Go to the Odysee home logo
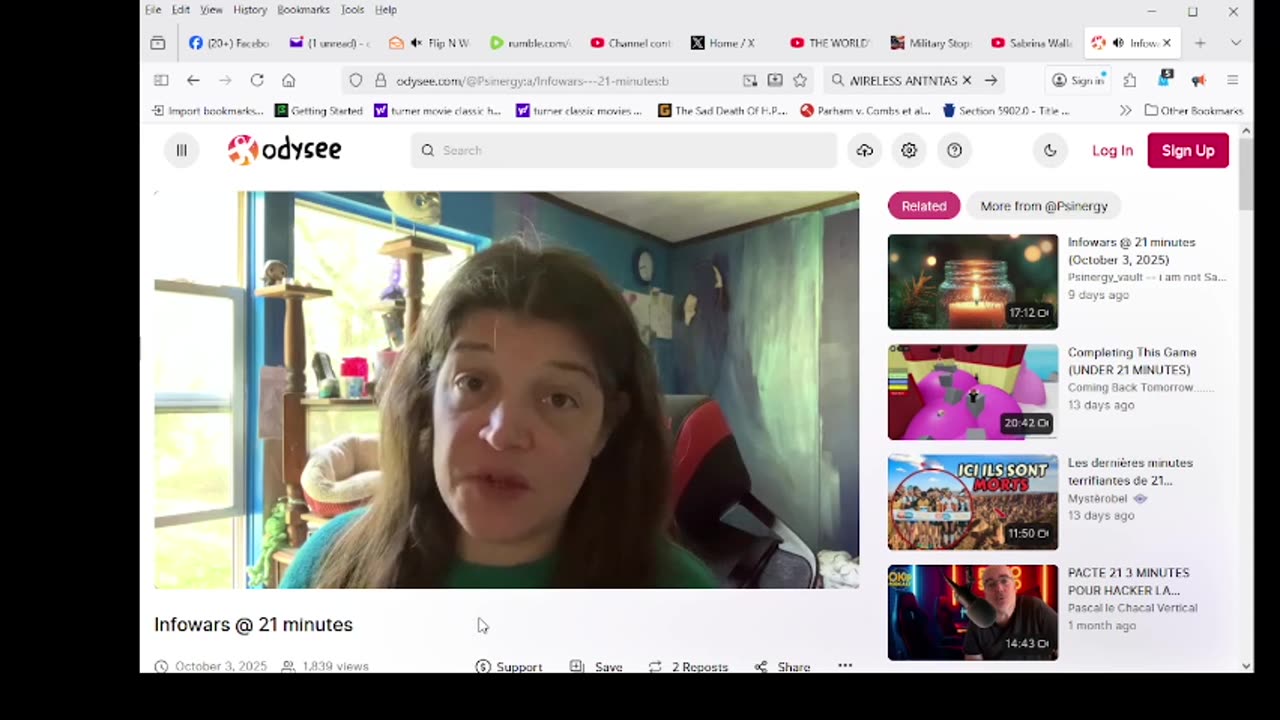The height and width of the screenshot is (720, 1280). tap(285, 150)
